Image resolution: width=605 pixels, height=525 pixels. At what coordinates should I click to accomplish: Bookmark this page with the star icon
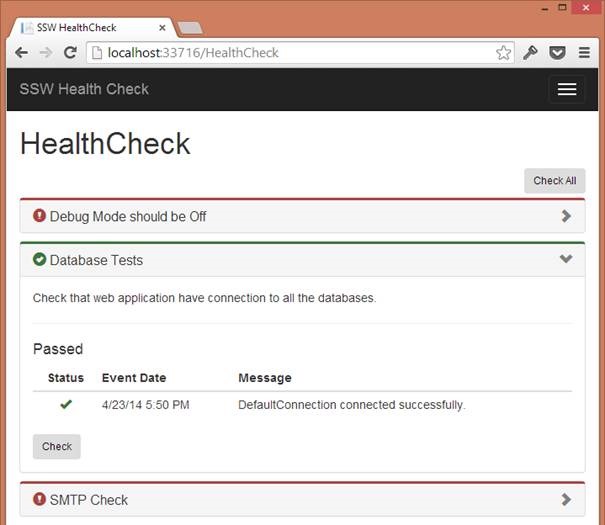tap(504, 53)
